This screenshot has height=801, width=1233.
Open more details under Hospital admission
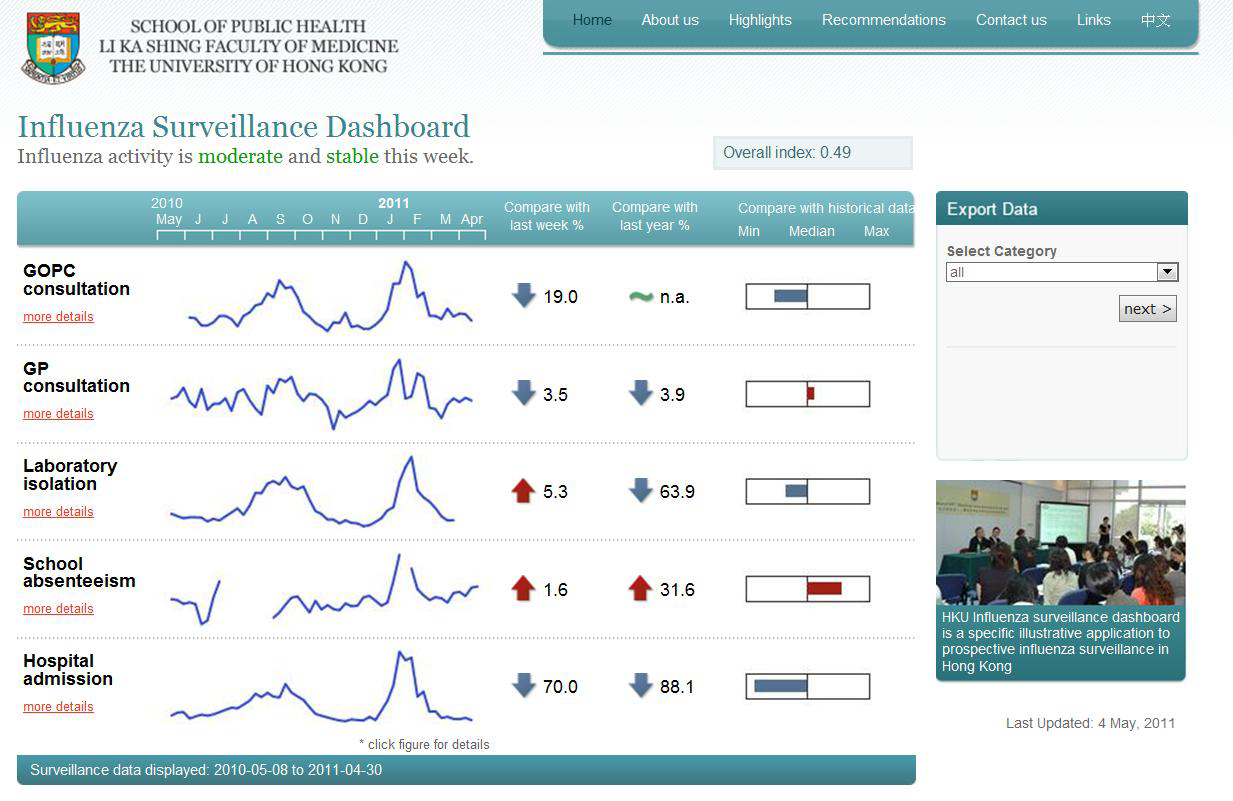point(58,707)
